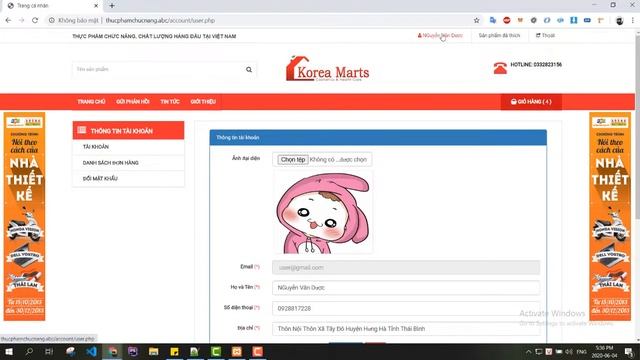The height and width of the screenshot is (360, 640).
Task: Open Task View on the taskbar
Action: [49, 352]
